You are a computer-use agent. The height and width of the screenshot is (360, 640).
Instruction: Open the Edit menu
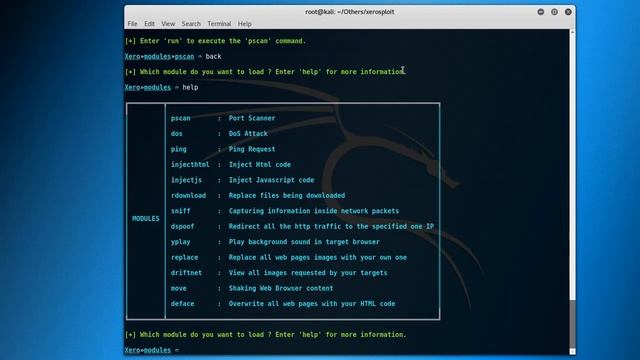(149, 24)
